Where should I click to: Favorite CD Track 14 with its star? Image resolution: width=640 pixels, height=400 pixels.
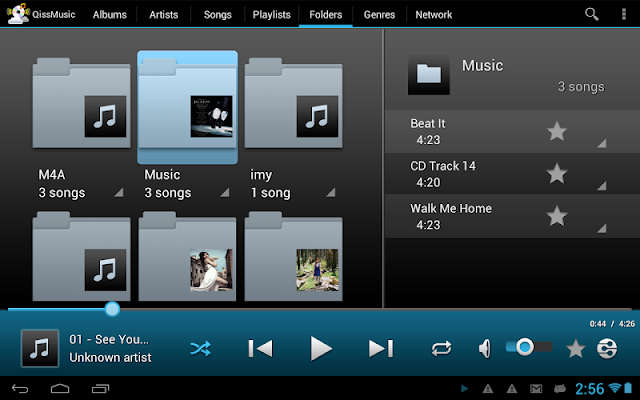pos(557,173)
